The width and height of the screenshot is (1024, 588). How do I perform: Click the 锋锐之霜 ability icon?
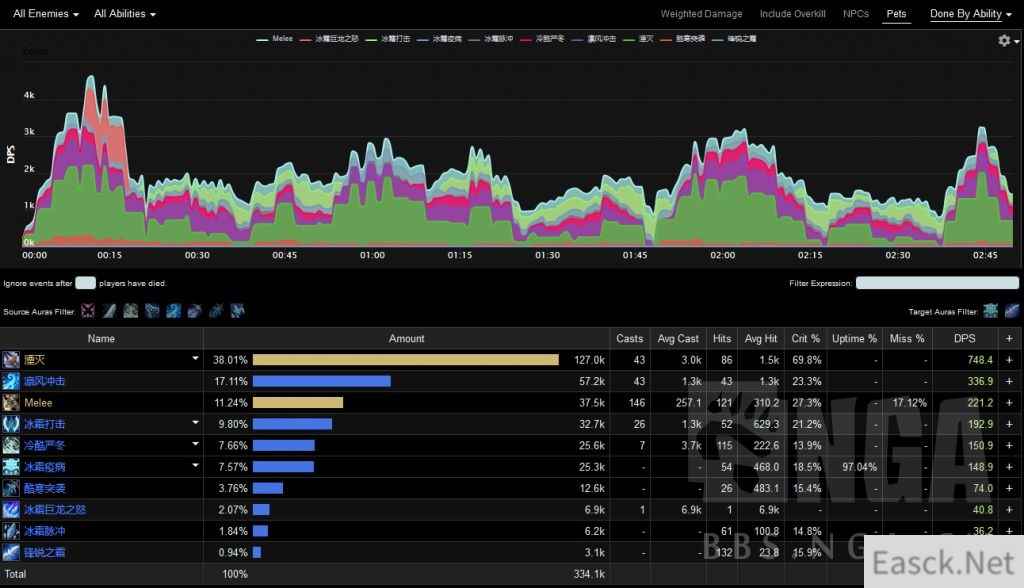11,552
